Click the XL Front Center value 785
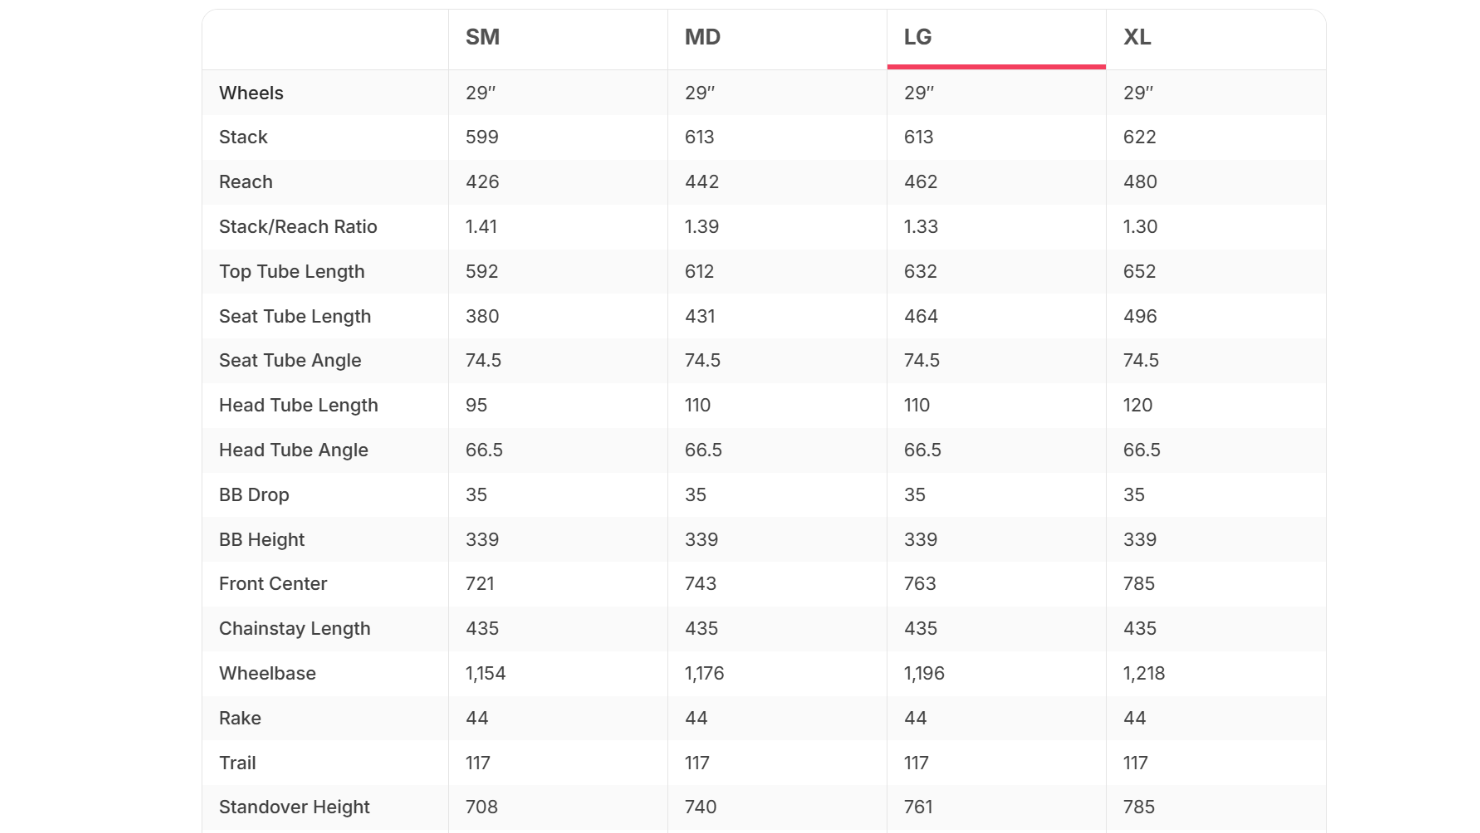This screenshot has height=833, width=1480. (x=1139, y=584)
